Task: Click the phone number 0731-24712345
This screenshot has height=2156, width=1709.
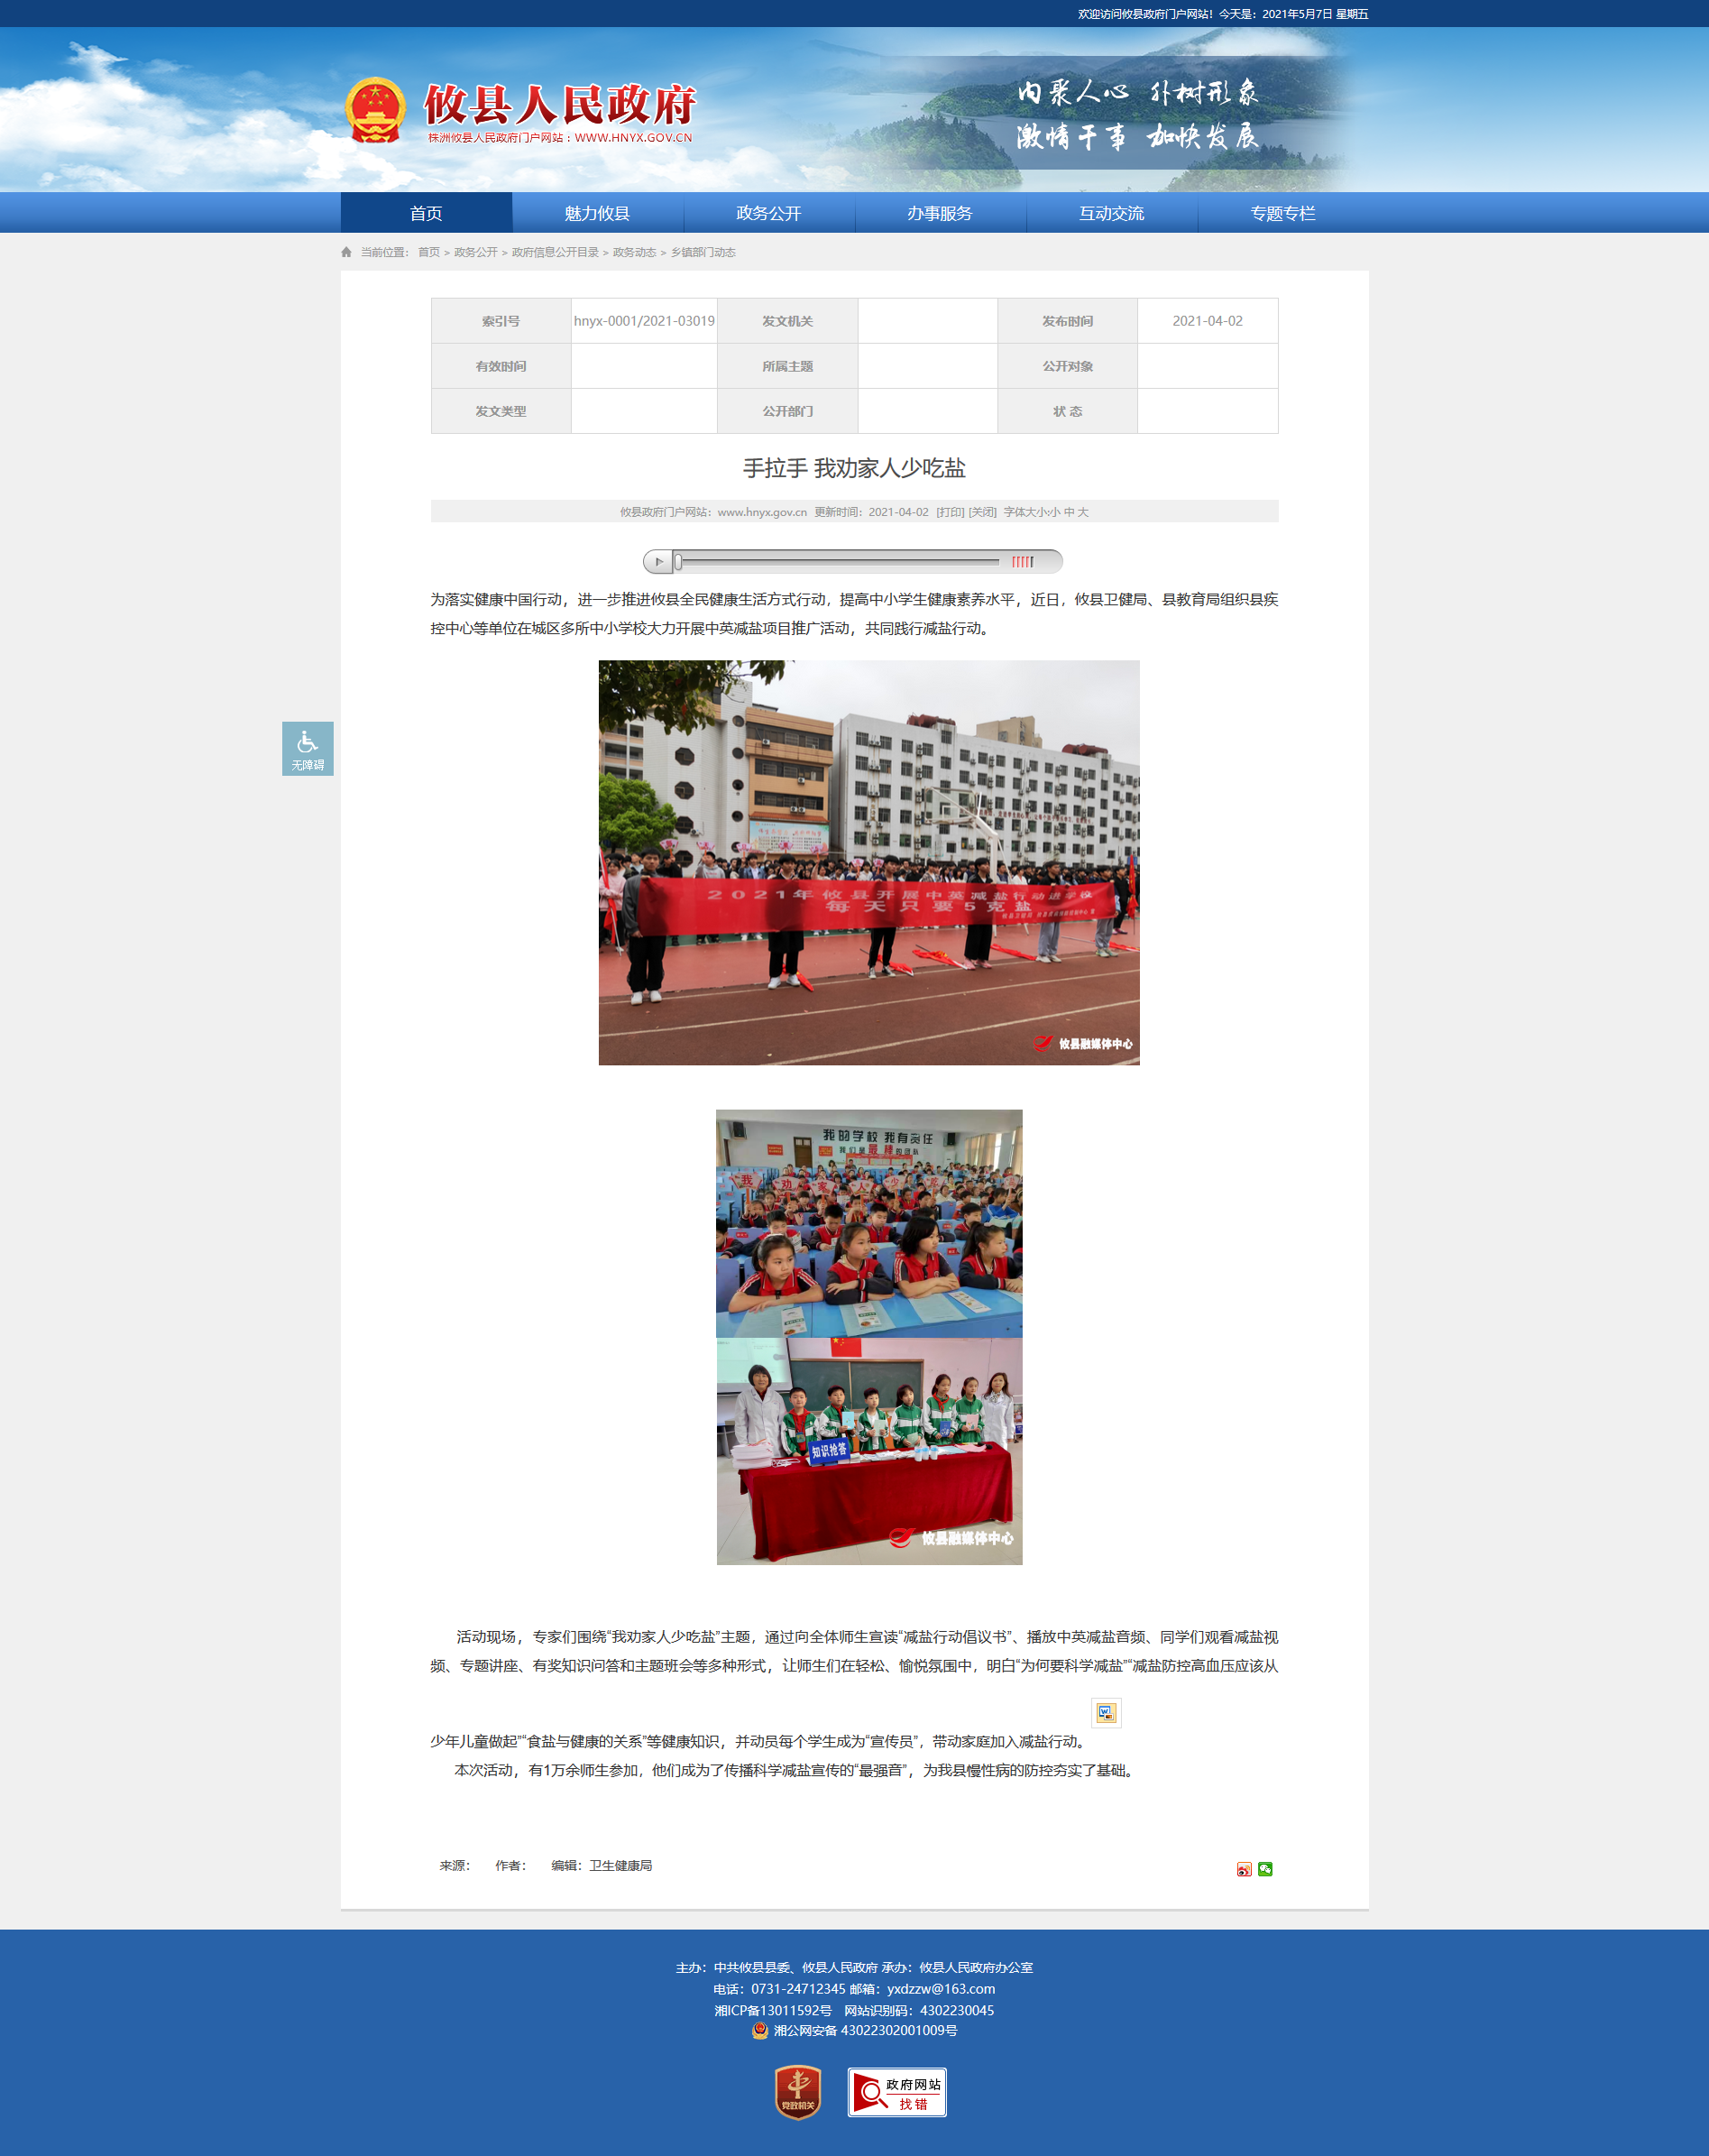Action: (x=798, y=1989)
